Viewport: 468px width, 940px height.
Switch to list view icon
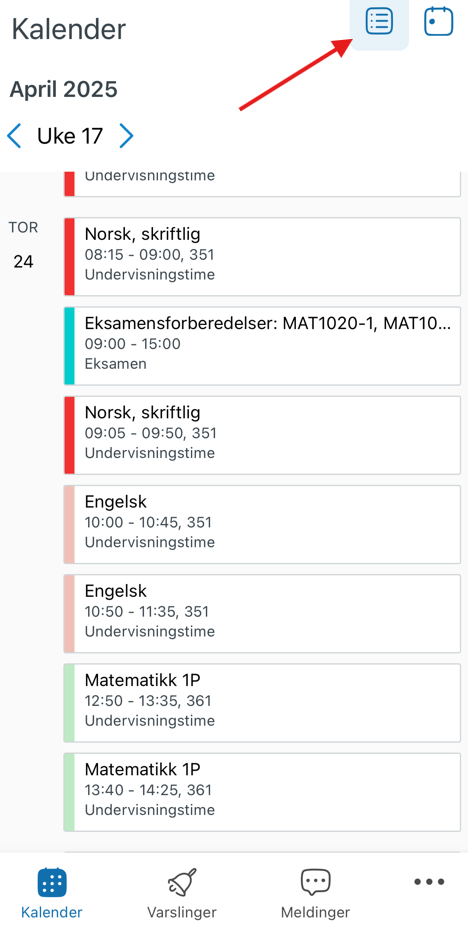(x=379, y=22)
